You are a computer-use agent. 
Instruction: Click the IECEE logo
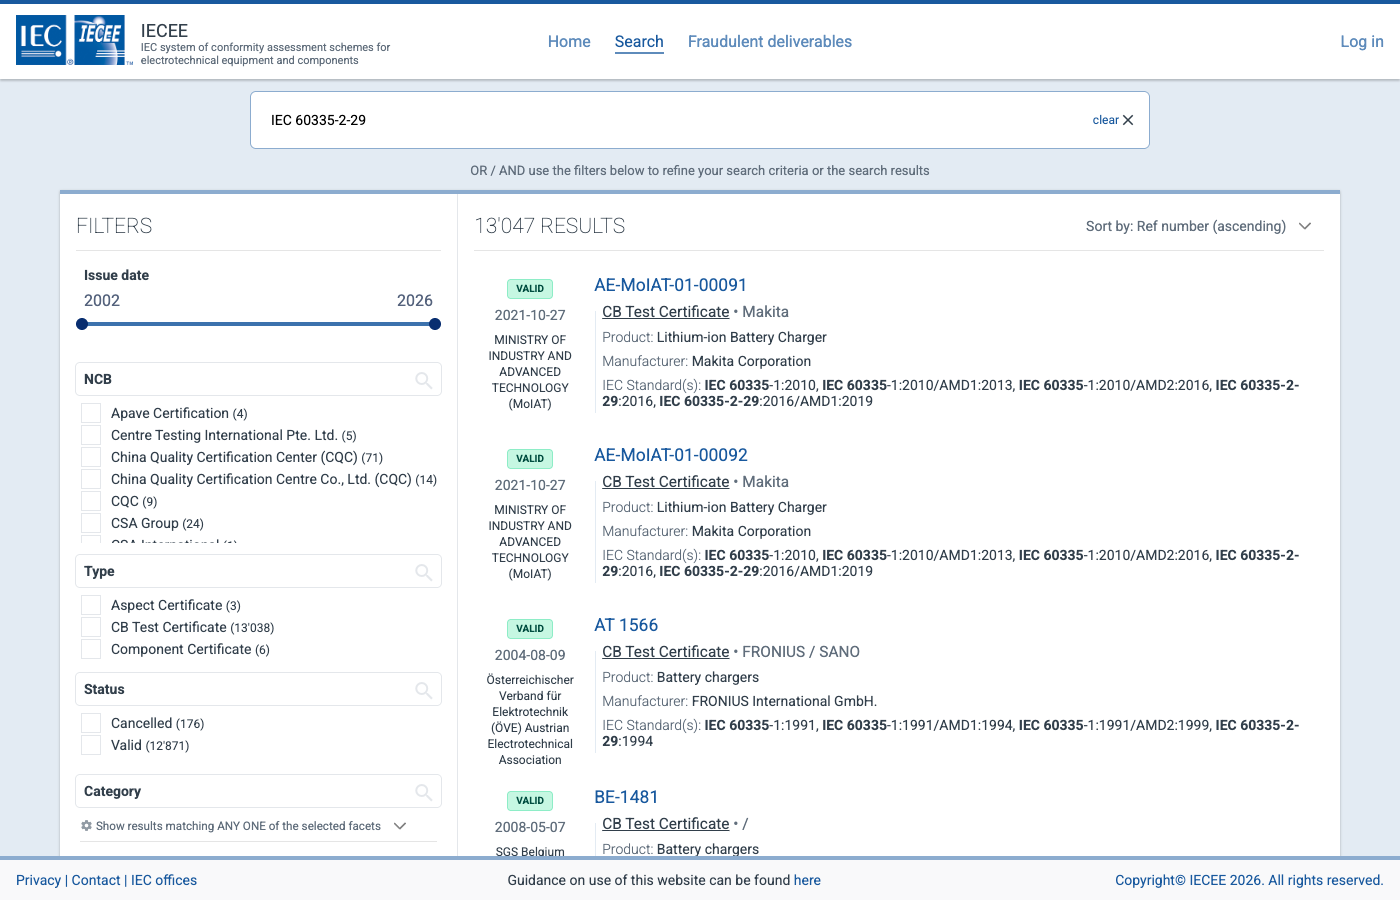100,40
